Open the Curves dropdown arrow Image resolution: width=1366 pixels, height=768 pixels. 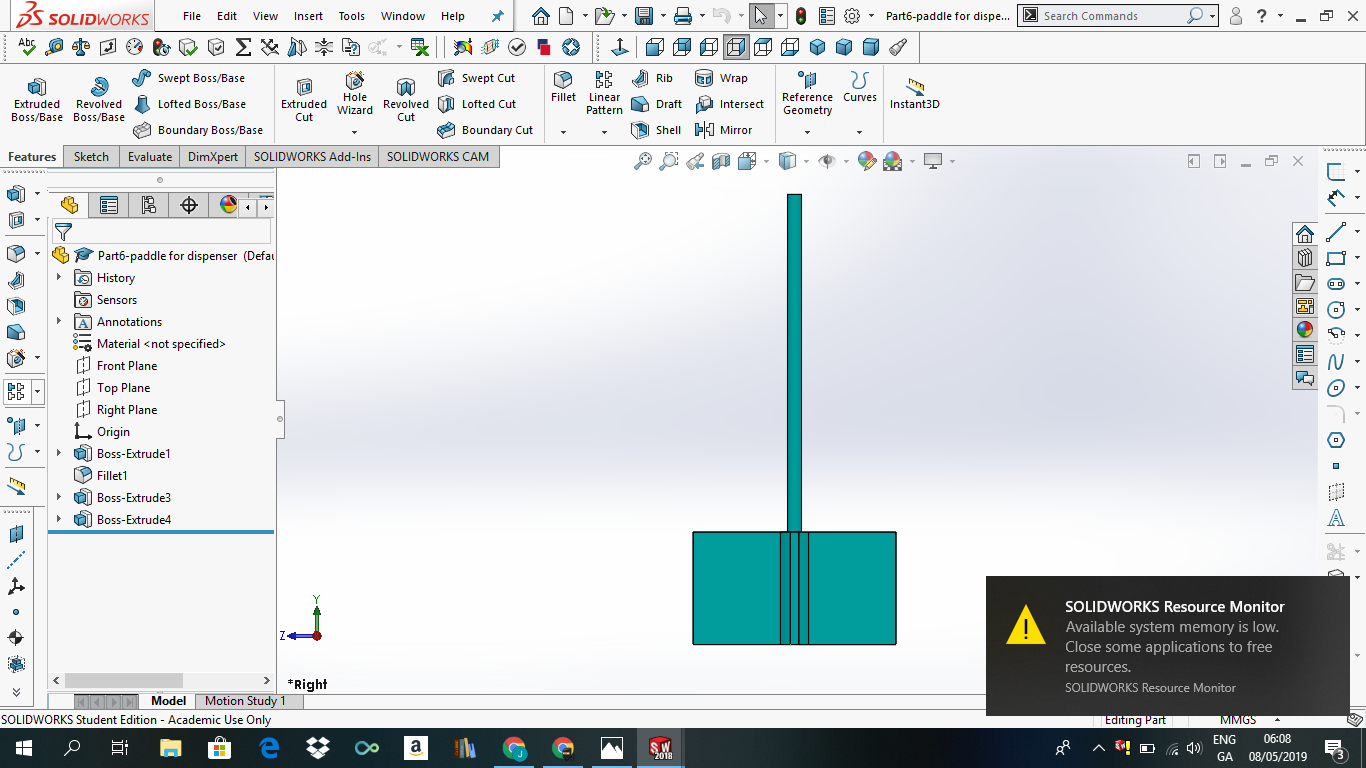(860, 132)
